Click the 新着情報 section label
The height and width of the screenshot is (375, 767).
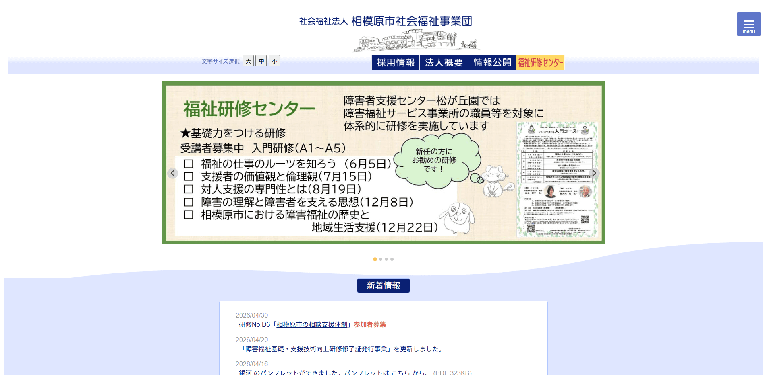(384, 286)
